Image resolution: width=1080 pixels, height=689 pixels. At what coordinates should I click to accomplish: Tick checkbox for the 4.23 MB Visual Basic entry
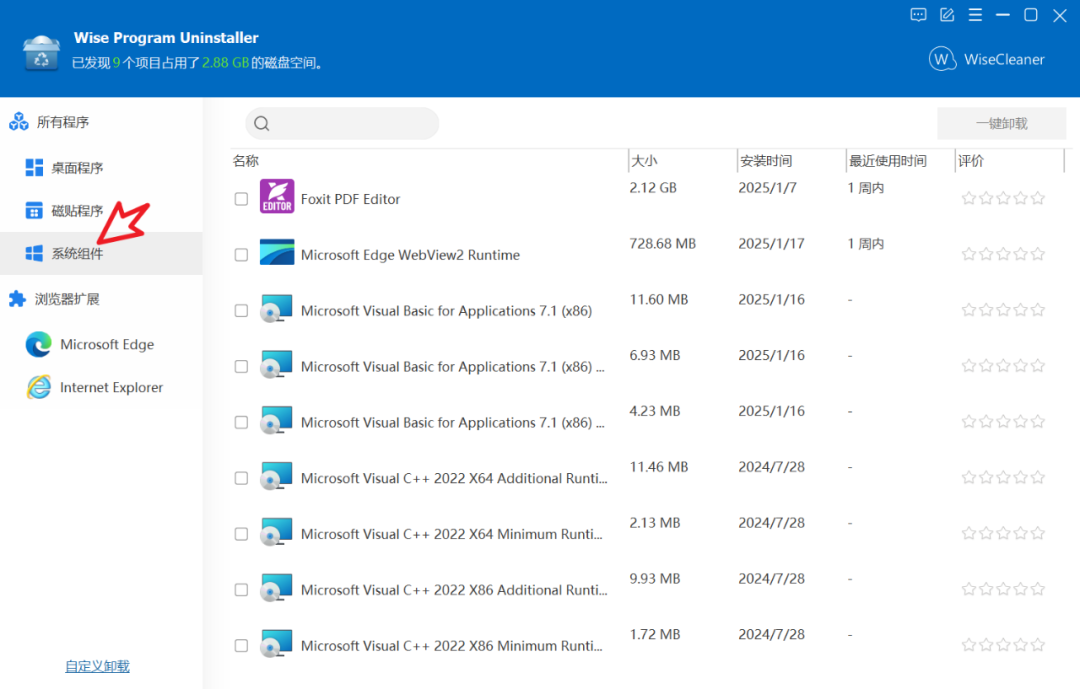coord(241,422)
